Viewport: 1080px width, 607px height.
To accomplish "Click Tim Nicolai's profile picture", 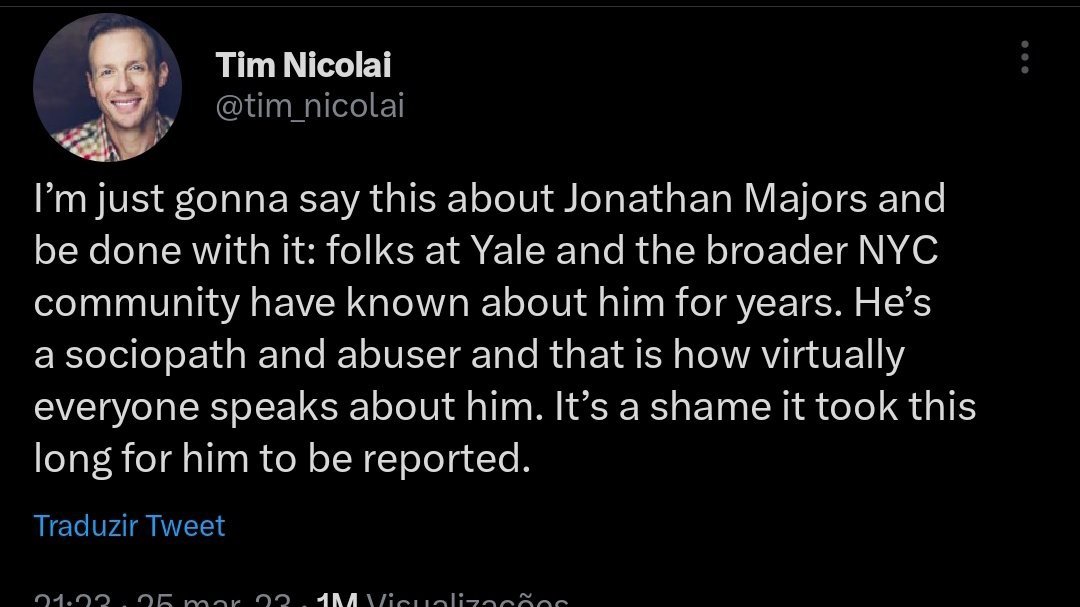I will 108,88.
